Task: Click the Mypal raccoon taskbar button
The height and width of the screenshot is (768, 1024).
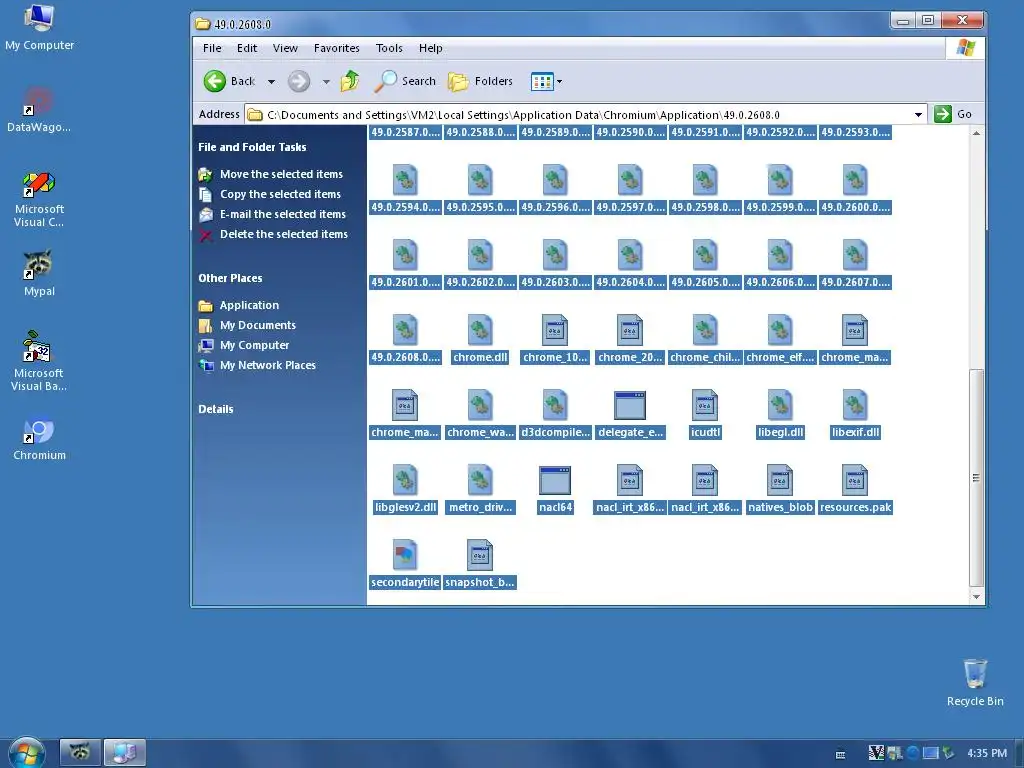Action: coord(80,752)
